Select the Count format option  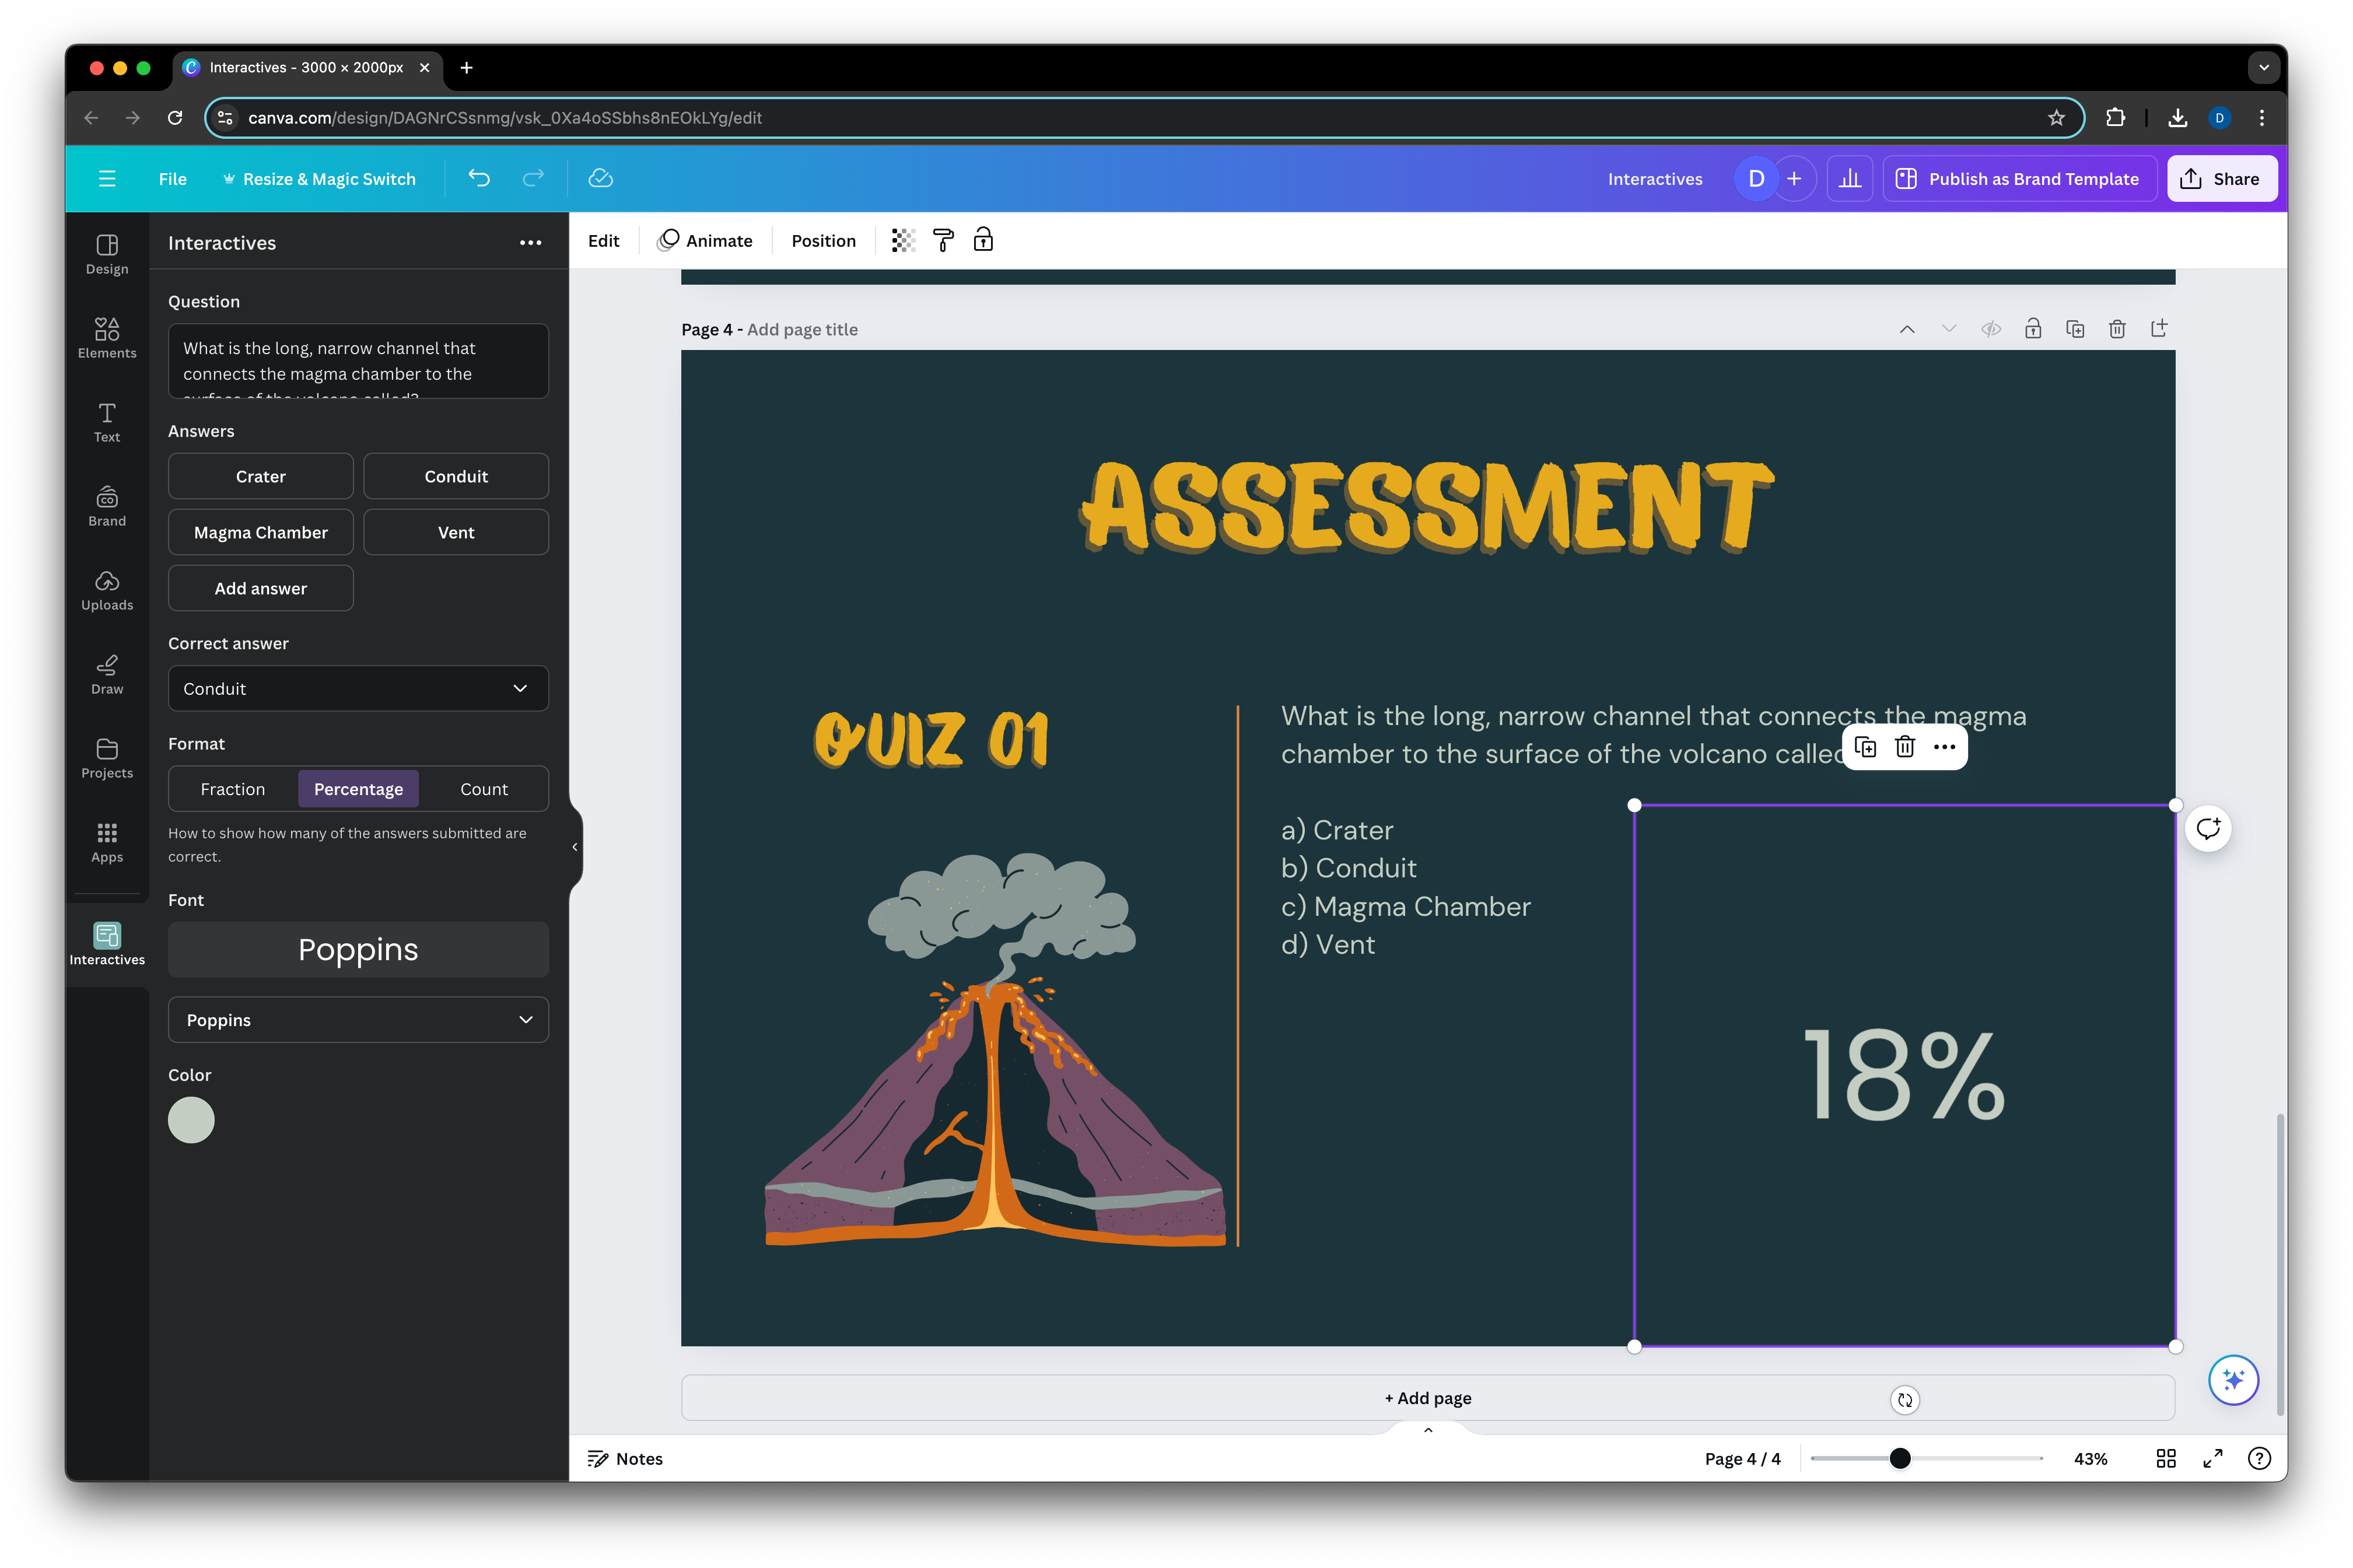[x=484, y=789]
